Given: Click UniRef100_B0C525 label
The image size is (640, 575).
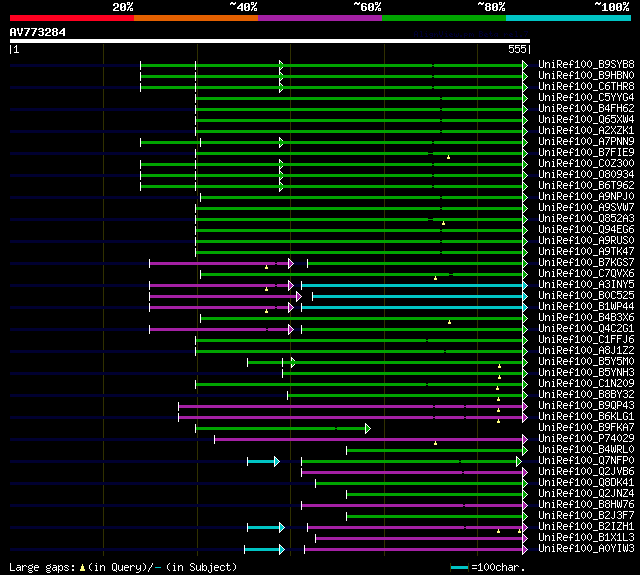Looking at the screenshot, I should click(586, 296).
